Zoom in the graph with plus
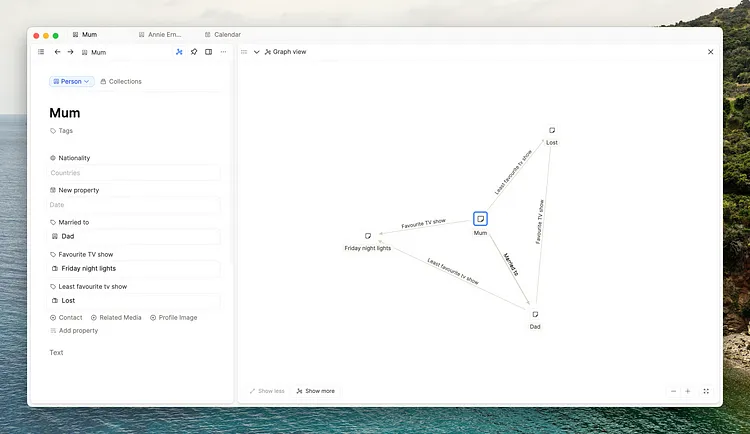This screenshot has width=750, height=434. [688, 391]
